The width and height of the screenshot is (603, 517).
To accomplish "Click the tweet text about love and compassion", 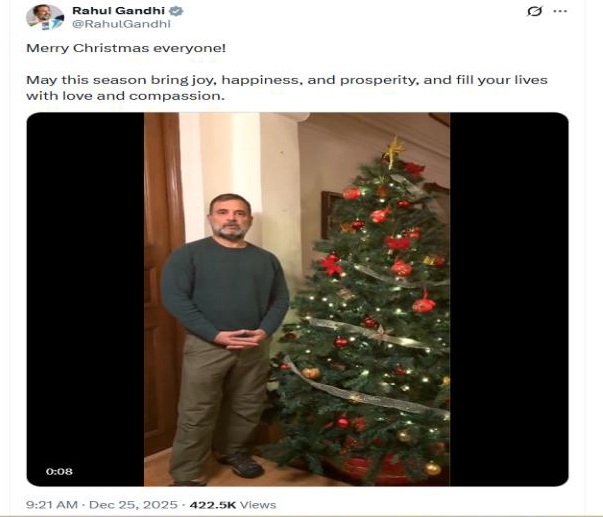I will 287,88.
